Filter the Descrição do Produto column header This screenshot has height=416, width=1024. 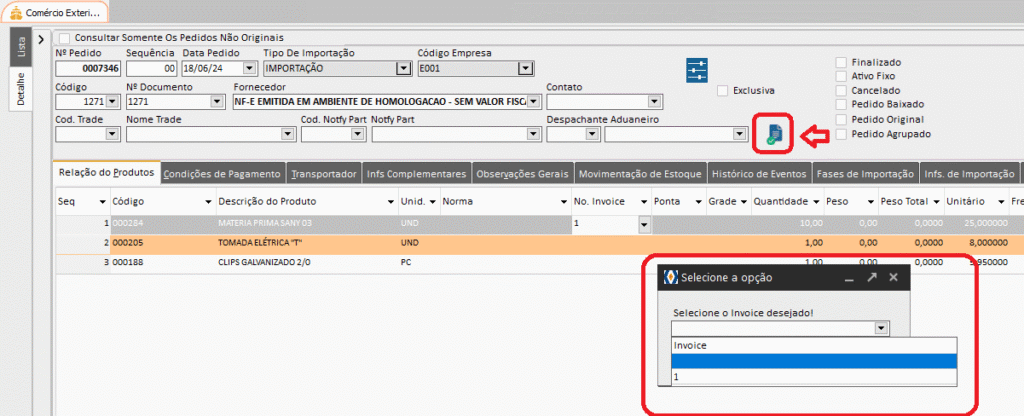(x=391, y=202)
